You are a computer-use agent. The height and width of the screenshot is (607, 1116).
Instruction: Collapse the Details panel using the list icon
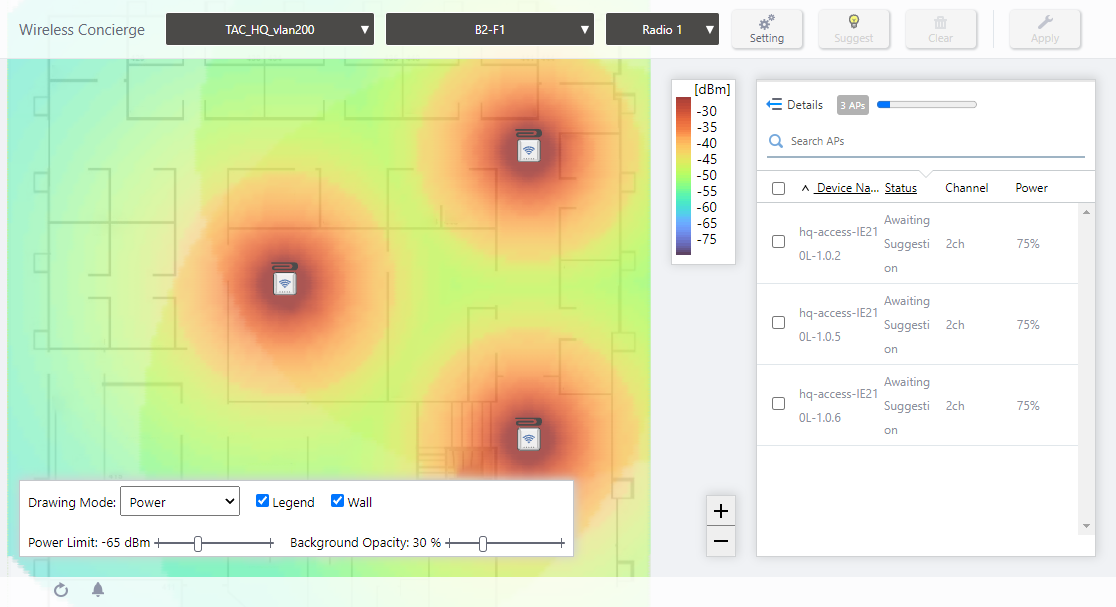pos(774,105)
